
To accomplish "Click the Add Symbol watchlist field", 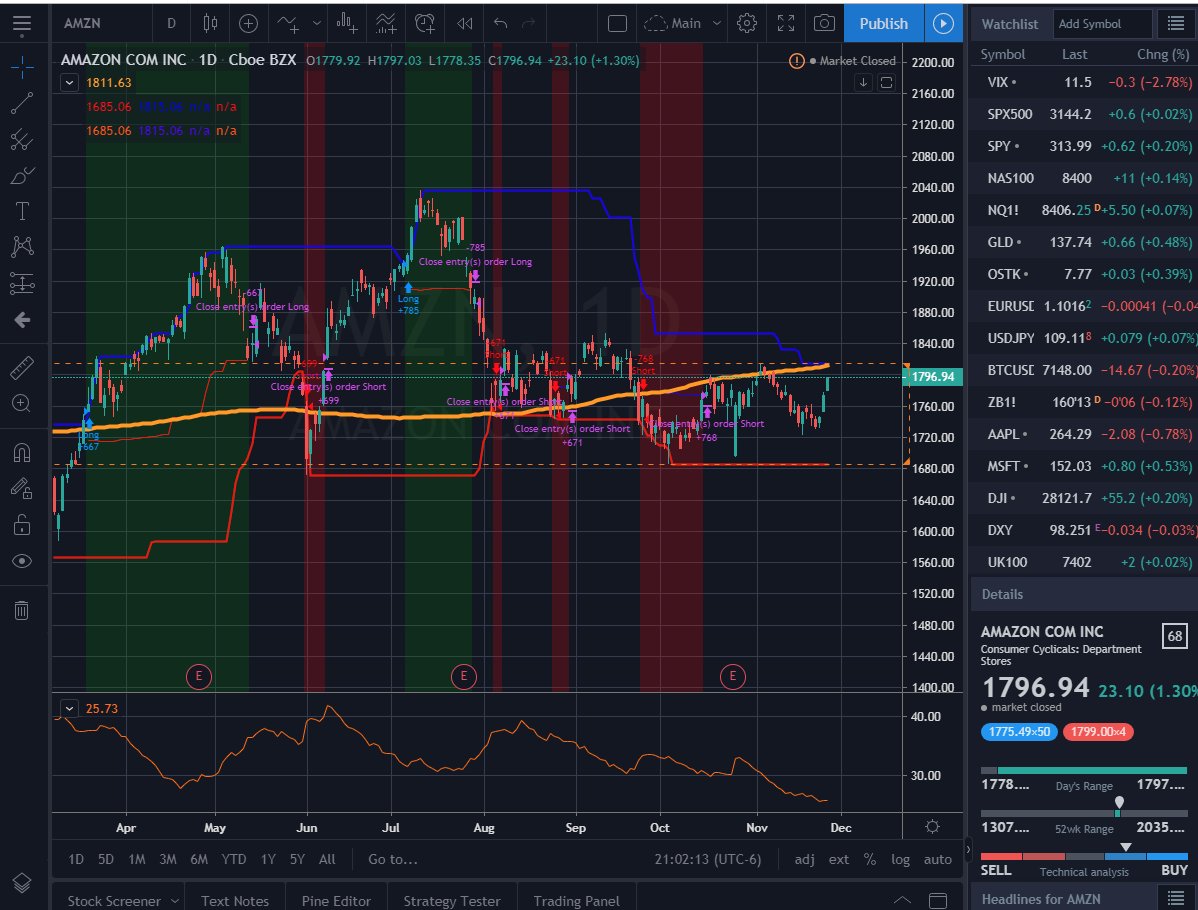I will pyautogui.click(x=1102, y=24).
